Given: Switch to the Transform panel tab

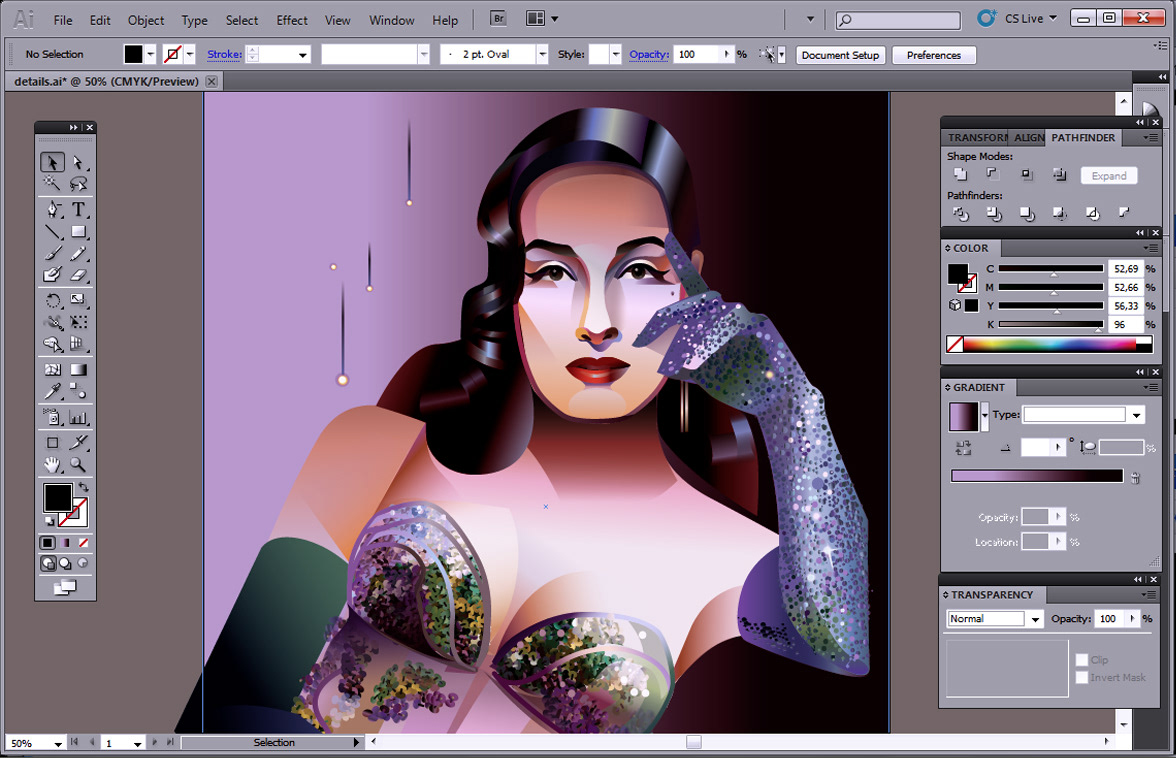Looking at the screenshot, I should click(976, 138).
